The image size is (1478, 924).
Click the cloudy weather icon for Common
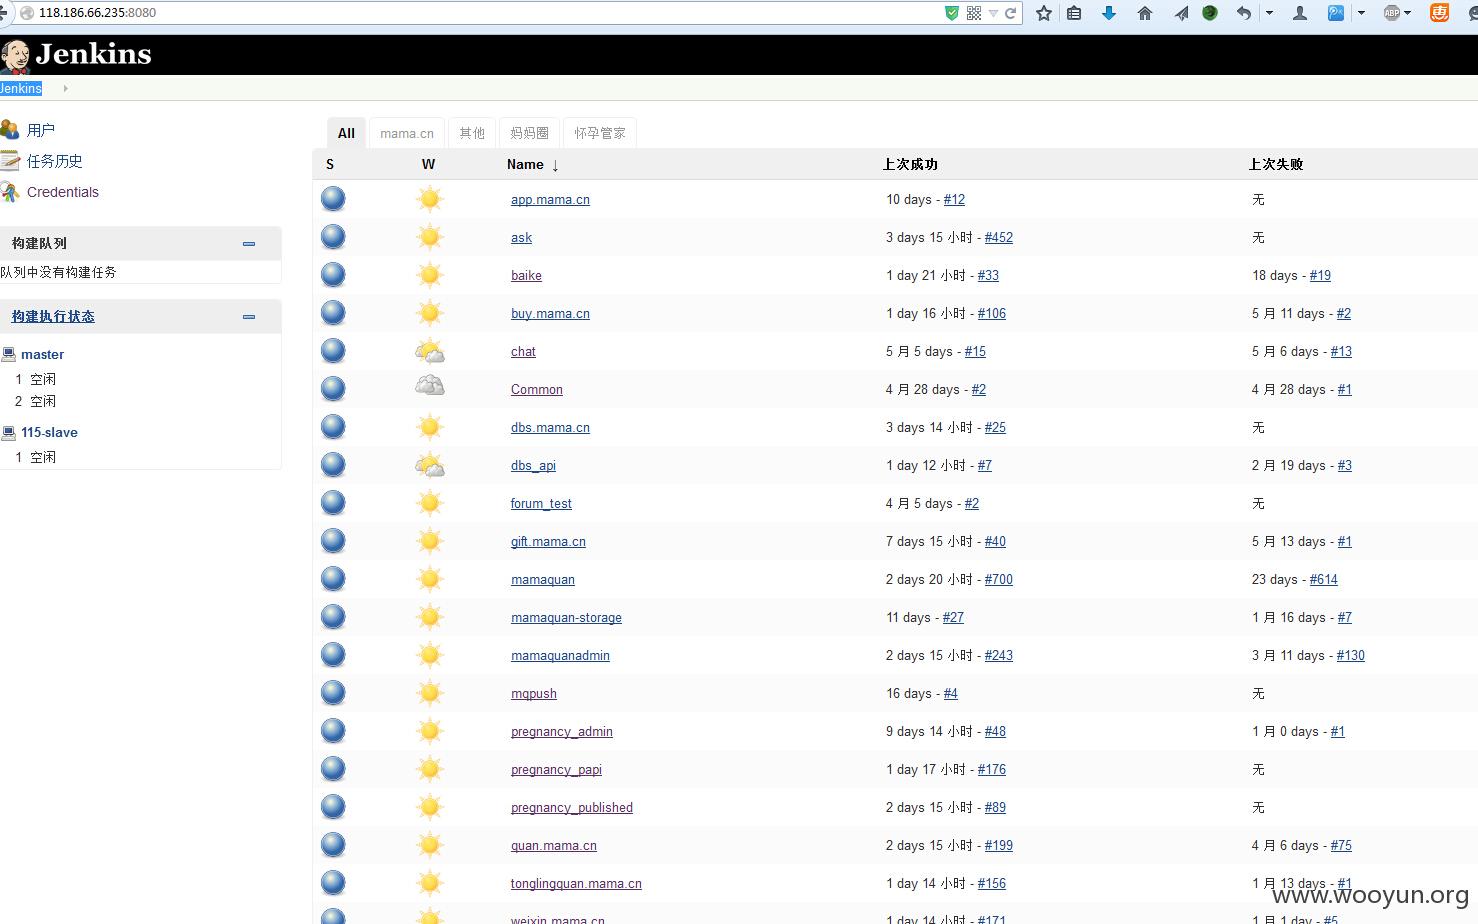click(x=430, y=387)
